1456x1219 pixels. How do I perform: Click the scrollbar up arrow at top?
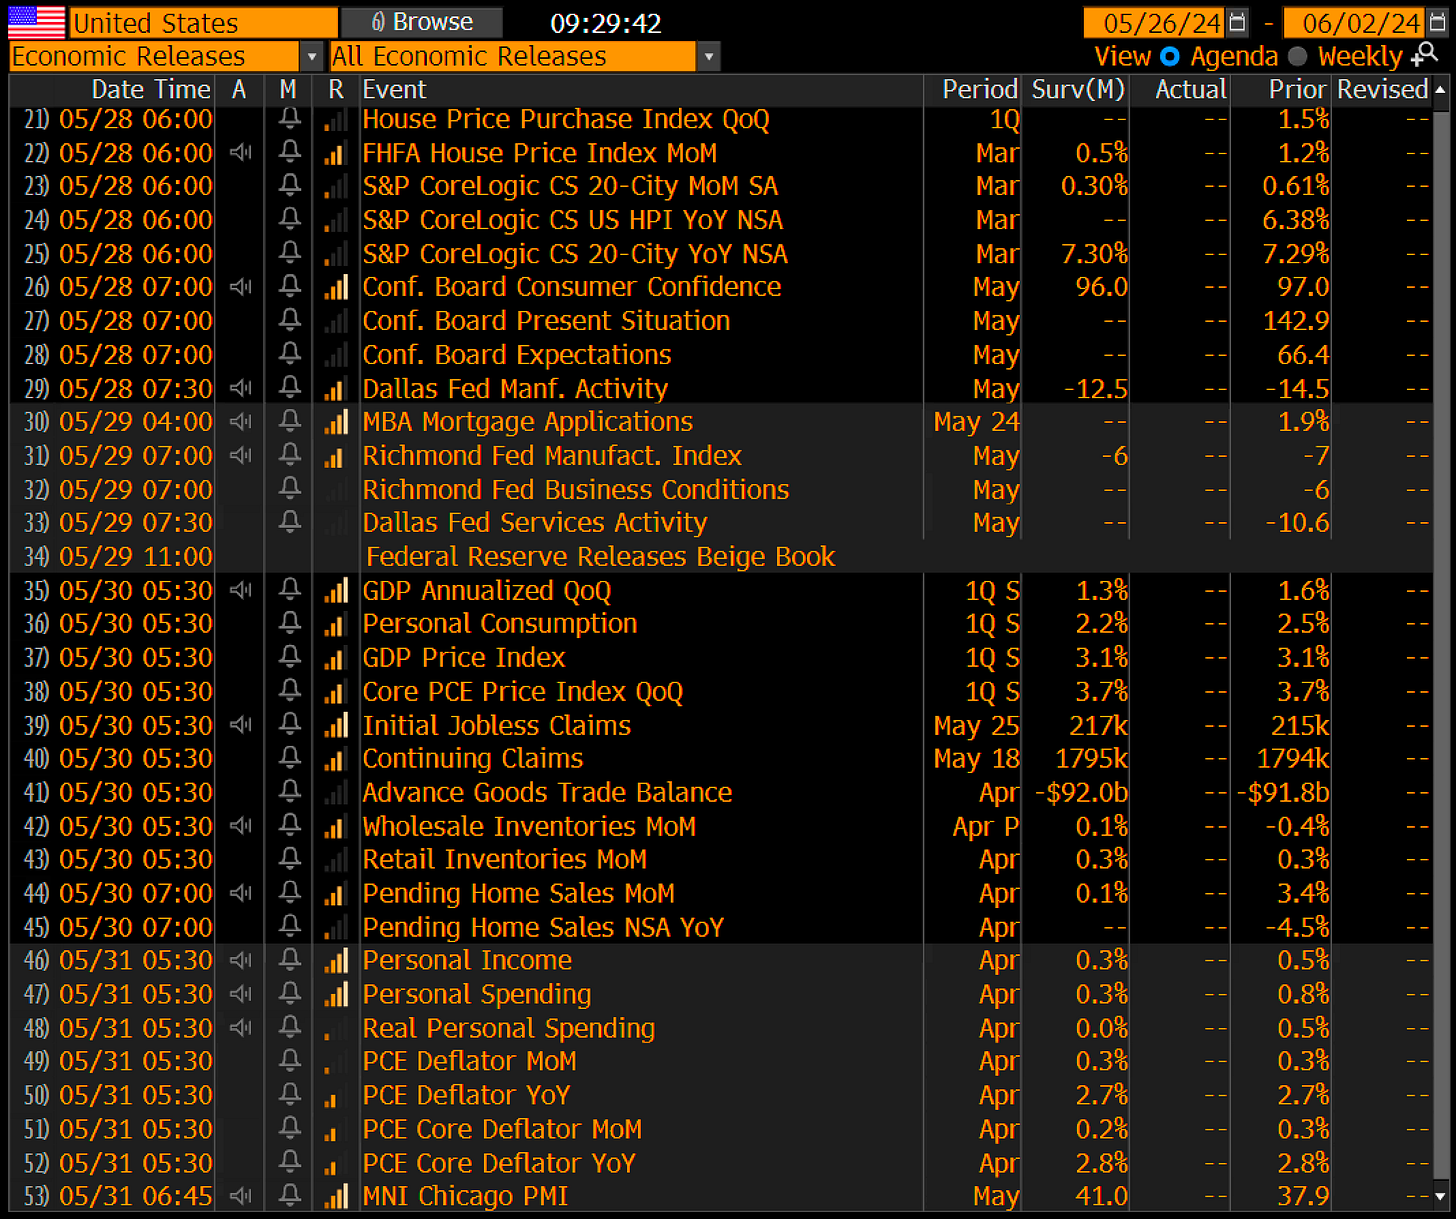pos(1440,90)
